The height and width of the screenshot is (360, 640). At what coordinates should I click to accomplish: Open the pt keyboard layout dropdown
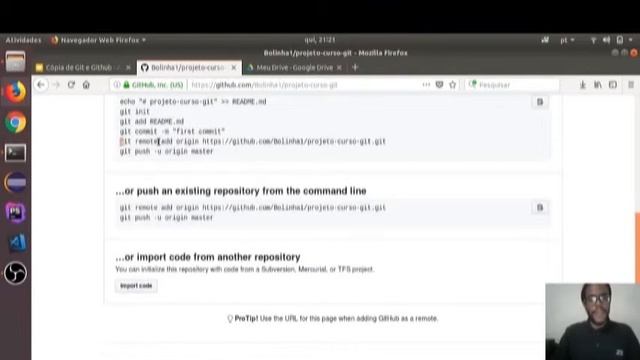(x=567, y=40)
